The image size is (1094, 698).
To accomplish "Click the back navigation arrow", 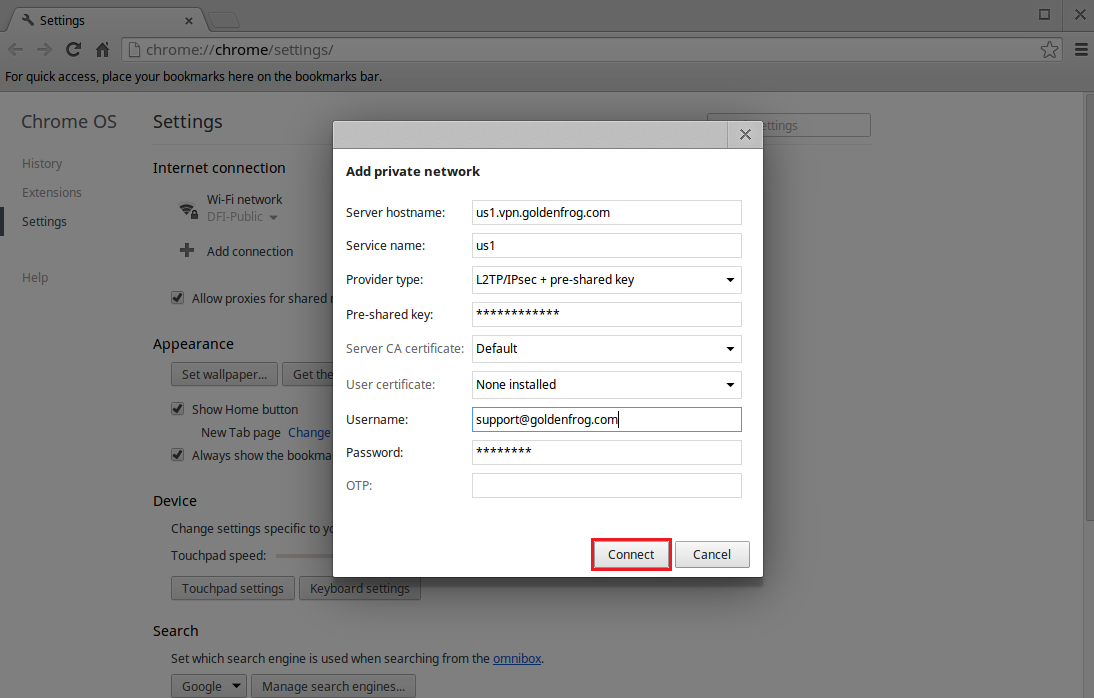I will click(x=16, y=48).
